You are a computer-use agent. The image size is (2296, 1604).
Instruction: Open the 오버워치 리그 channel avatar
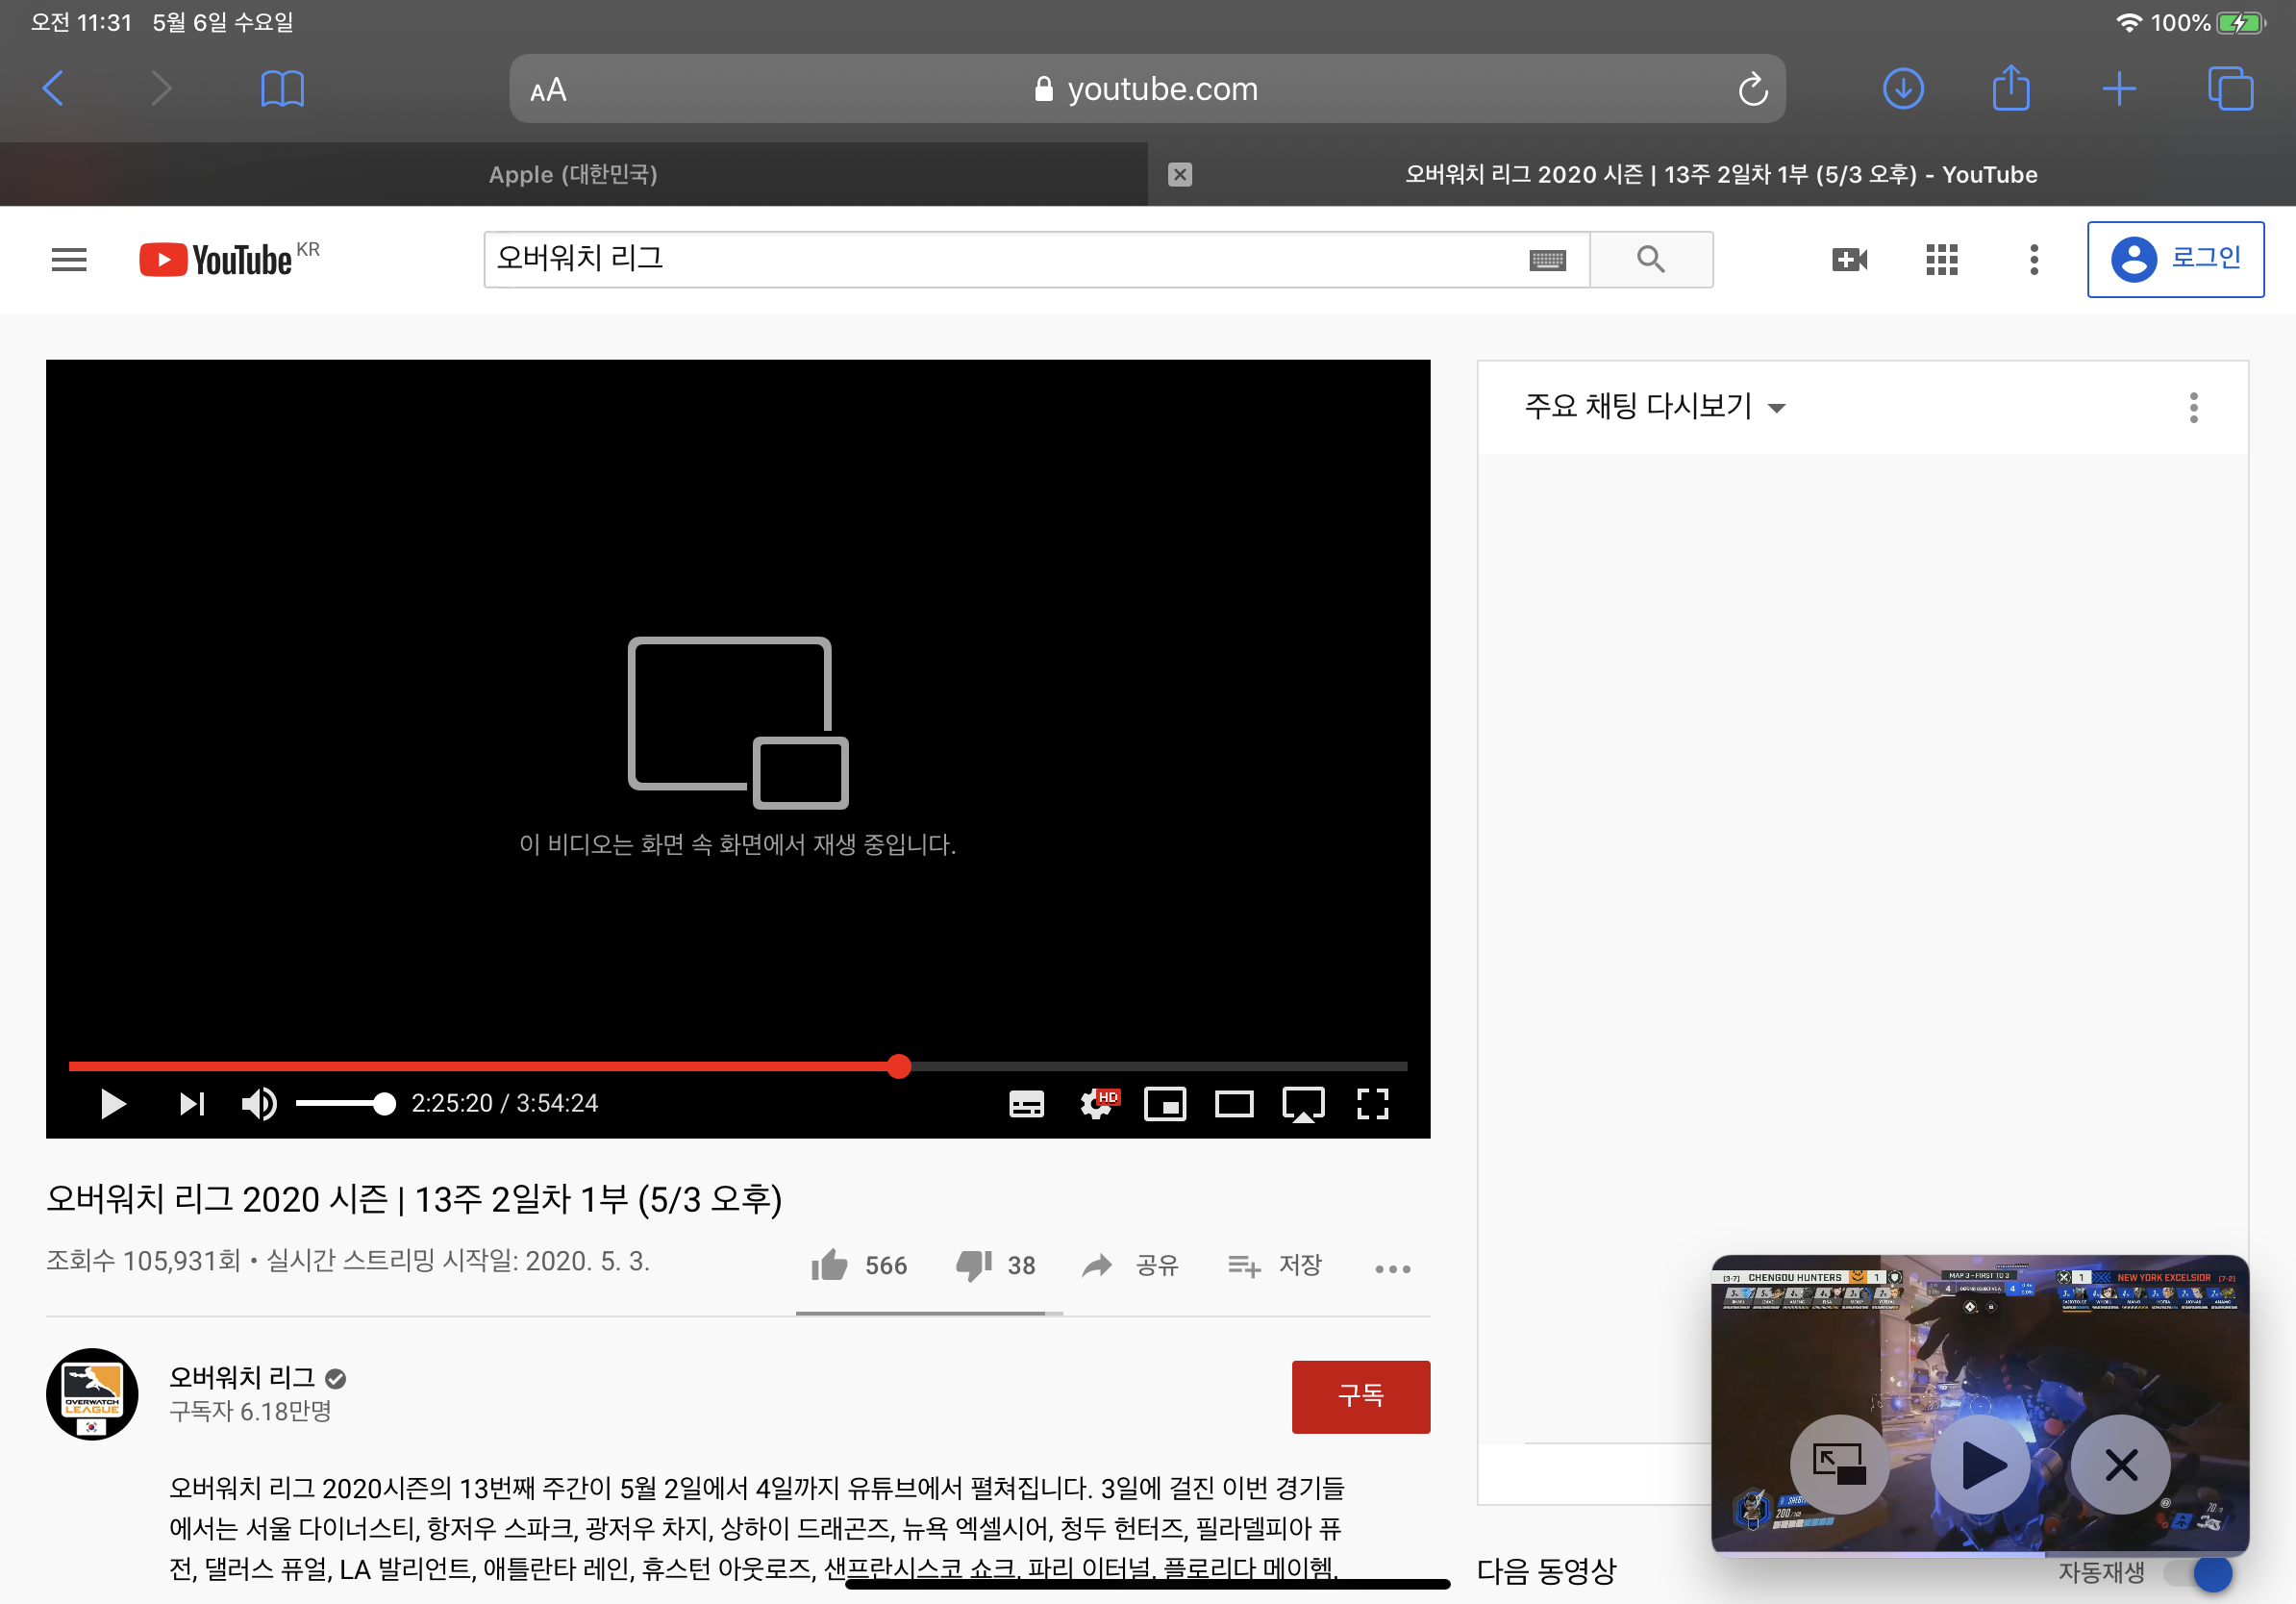coord(92,1394)
